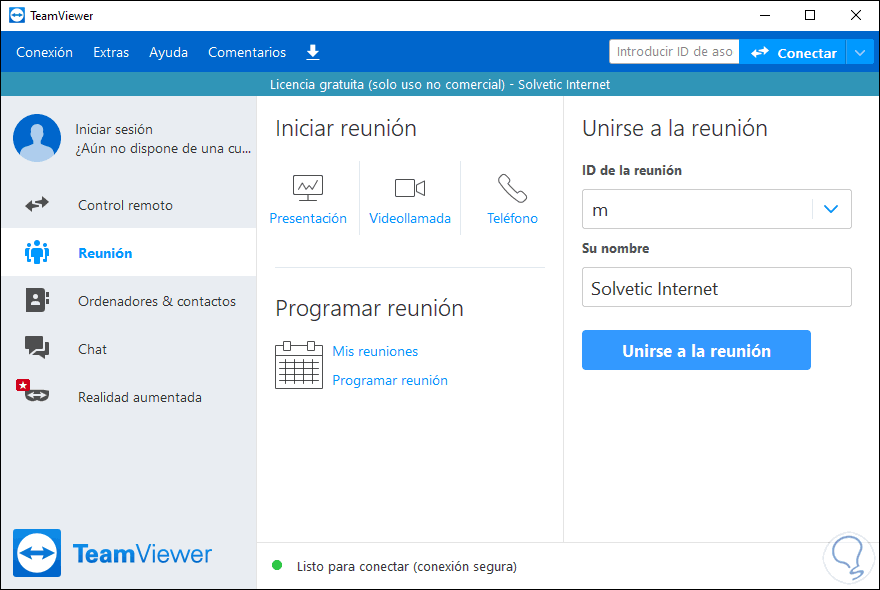Screen dimensions: 880x590
Task: Click the Presentación label link
Action: (x=308, y=218)
